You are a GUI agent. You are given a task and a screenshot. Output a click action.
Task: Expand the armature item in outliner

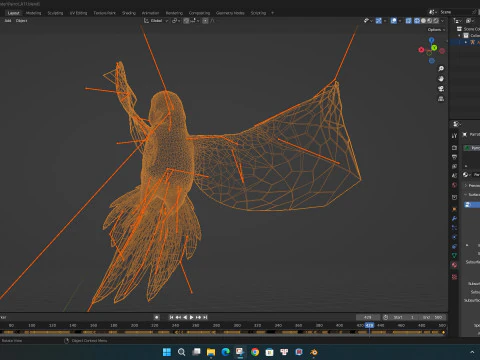click(x=466, y=42)
